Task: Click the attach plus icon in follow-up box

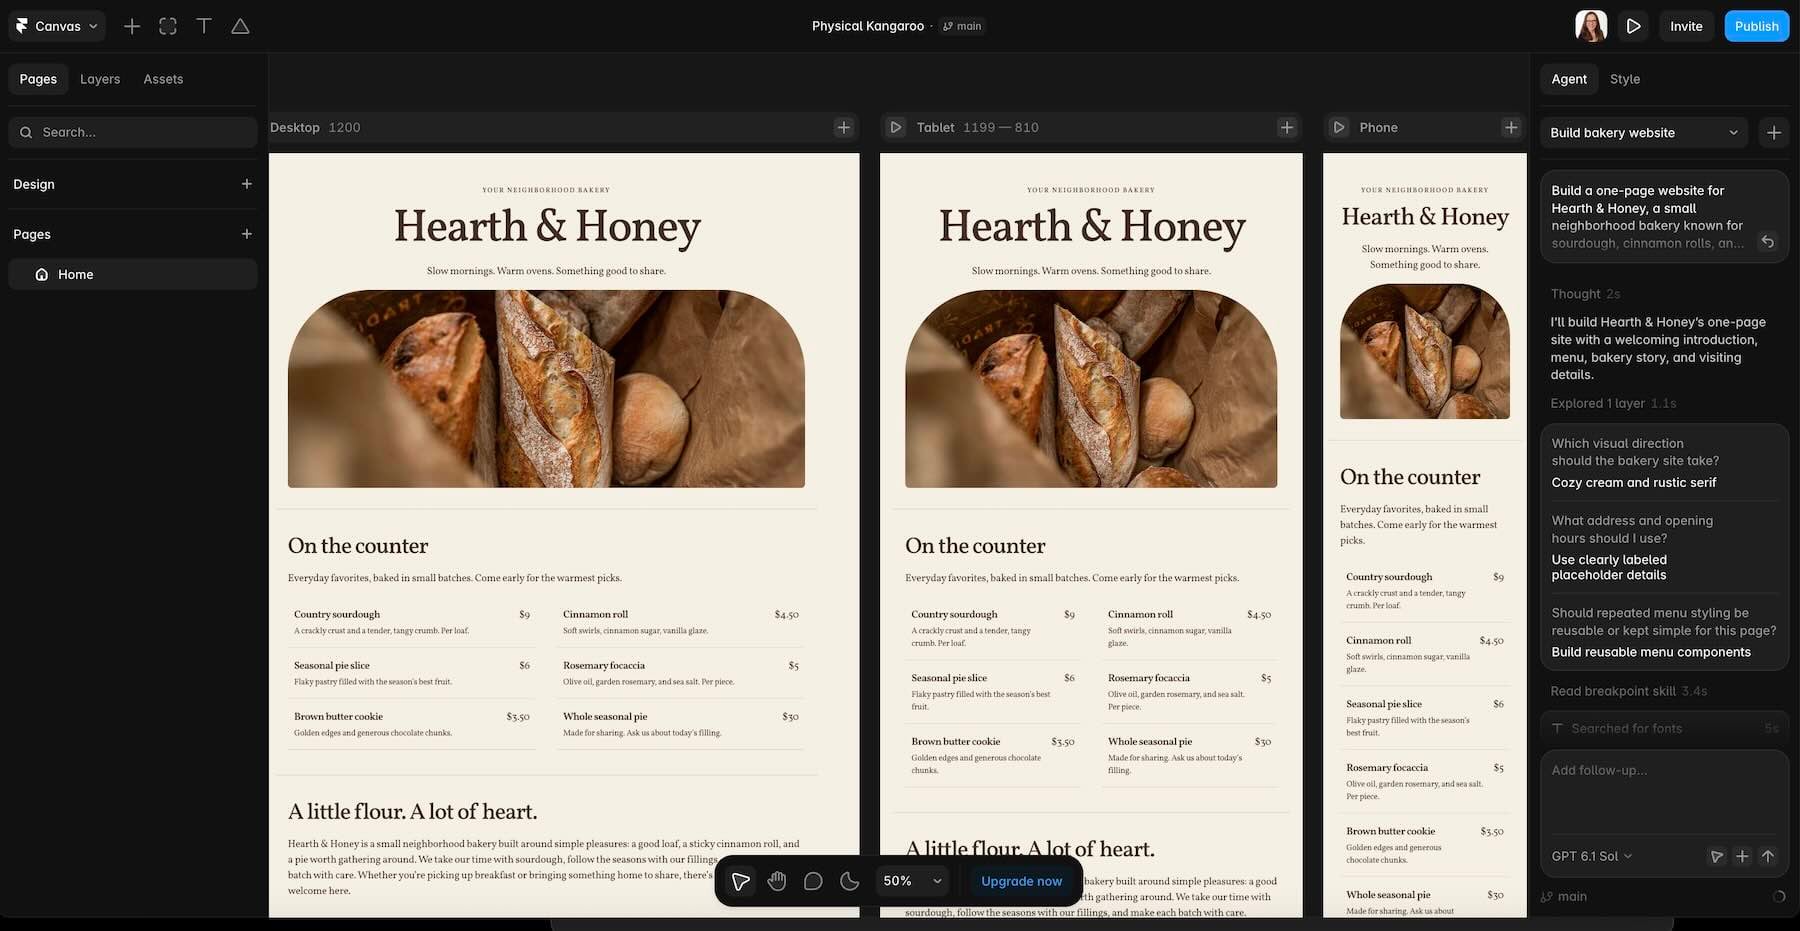Action: click(x=1742, y=856)
